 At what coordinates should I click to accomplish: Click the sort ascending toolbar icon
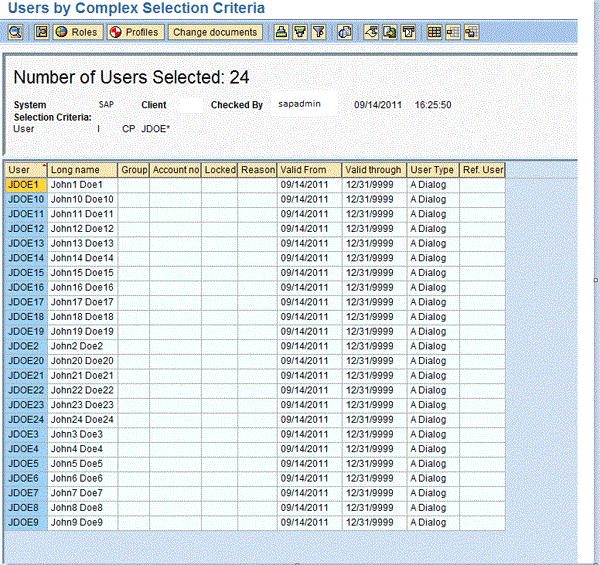click(282, 32)
